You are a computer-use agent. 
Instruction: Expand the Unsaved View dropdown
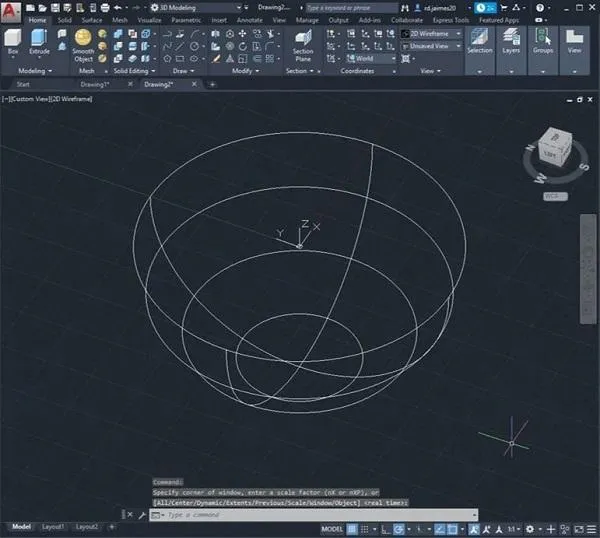[x=431, y=46]
